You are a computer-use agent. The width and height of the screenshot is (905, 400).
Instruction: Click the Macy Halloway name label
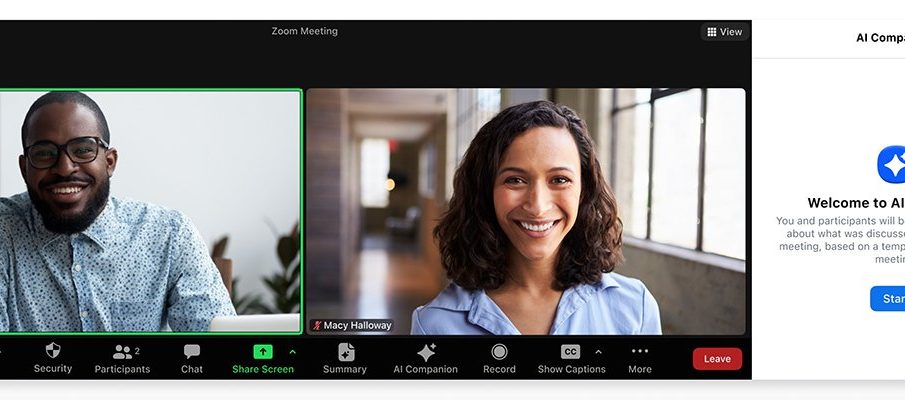[x=357, y=326]
